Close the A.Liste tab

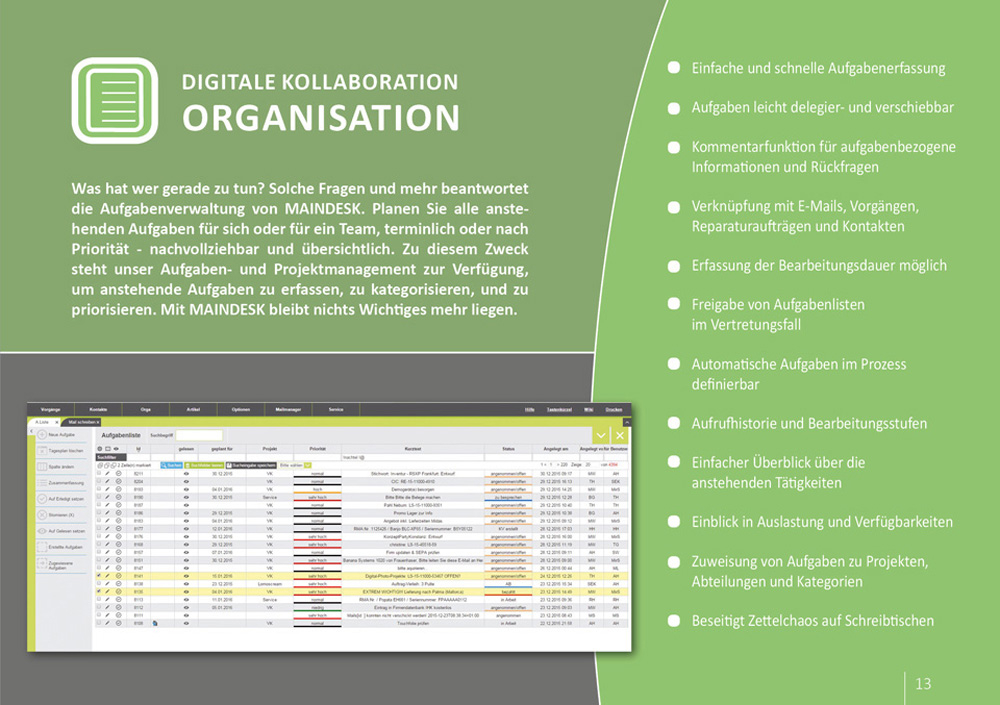(57, 422)
